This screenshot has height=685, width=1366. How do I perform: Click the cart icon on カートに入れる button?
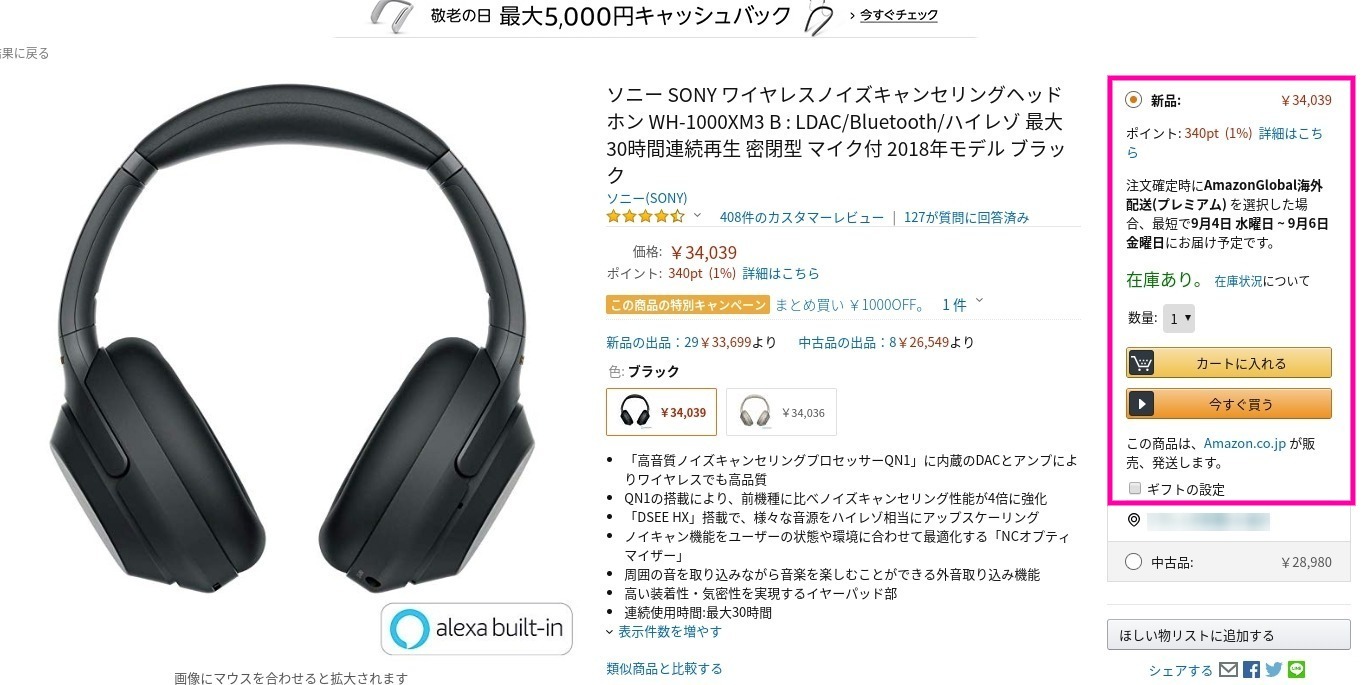coord(1141,363)
